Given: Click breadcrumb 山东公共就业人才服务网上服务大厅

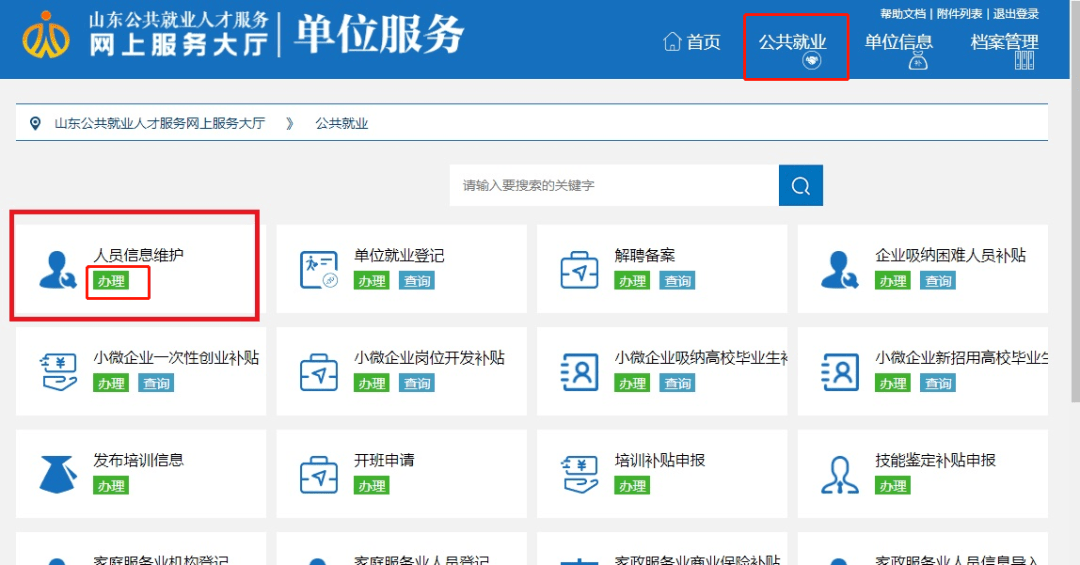Looking at the screenshot, I should 160,123.
